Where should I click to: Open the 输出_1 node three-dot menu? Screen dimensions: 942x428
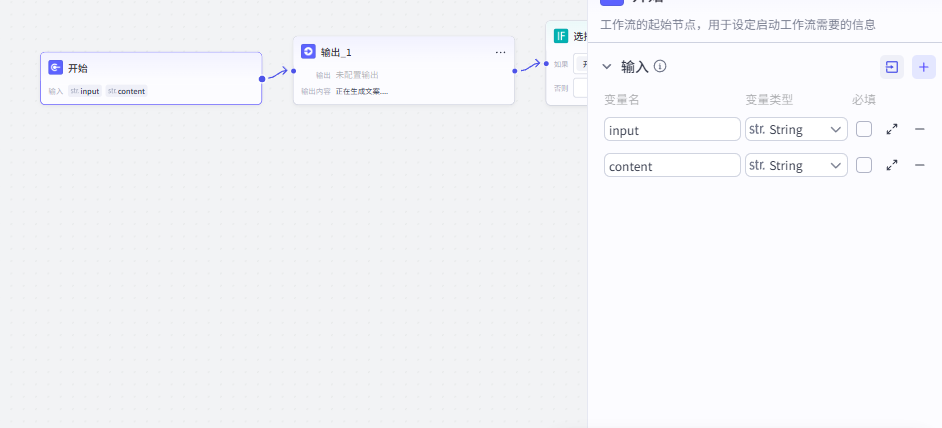pos(500,52)
